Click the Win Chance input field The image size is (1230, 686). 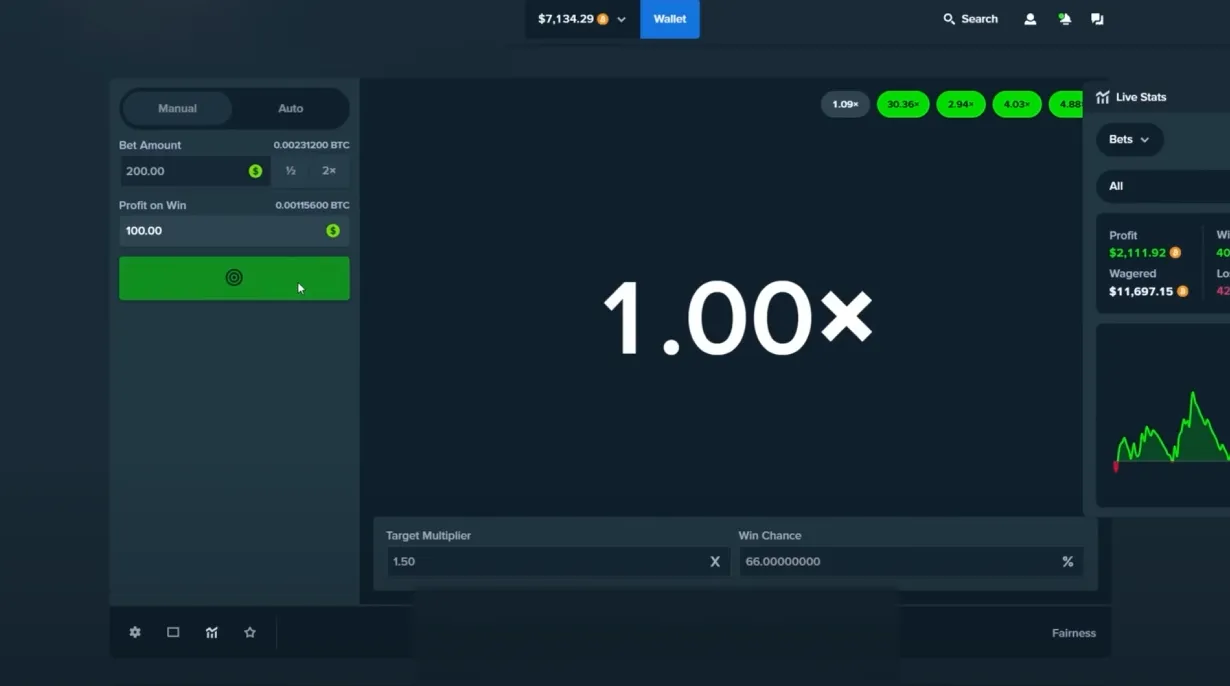tap(911, 562)
